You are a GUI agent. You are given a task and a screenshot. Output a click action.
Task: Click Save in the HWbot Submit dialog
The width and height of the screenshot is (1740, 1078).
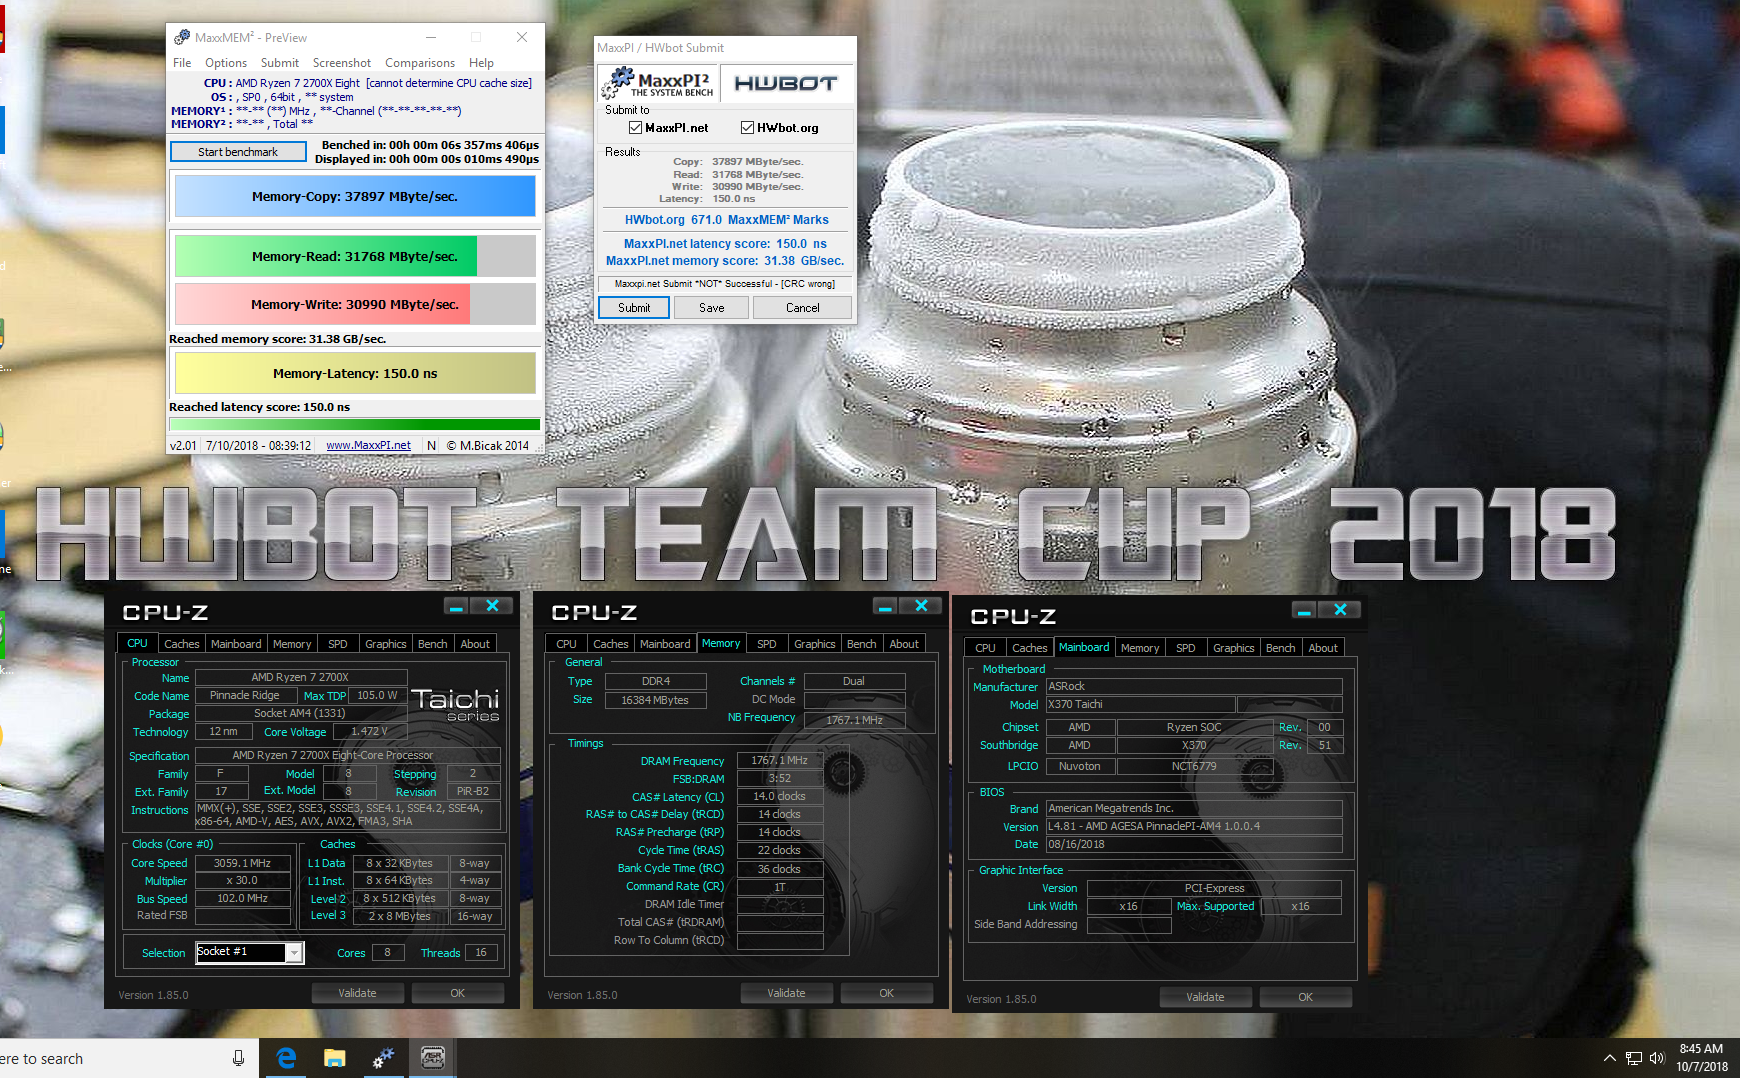point(712,308)
